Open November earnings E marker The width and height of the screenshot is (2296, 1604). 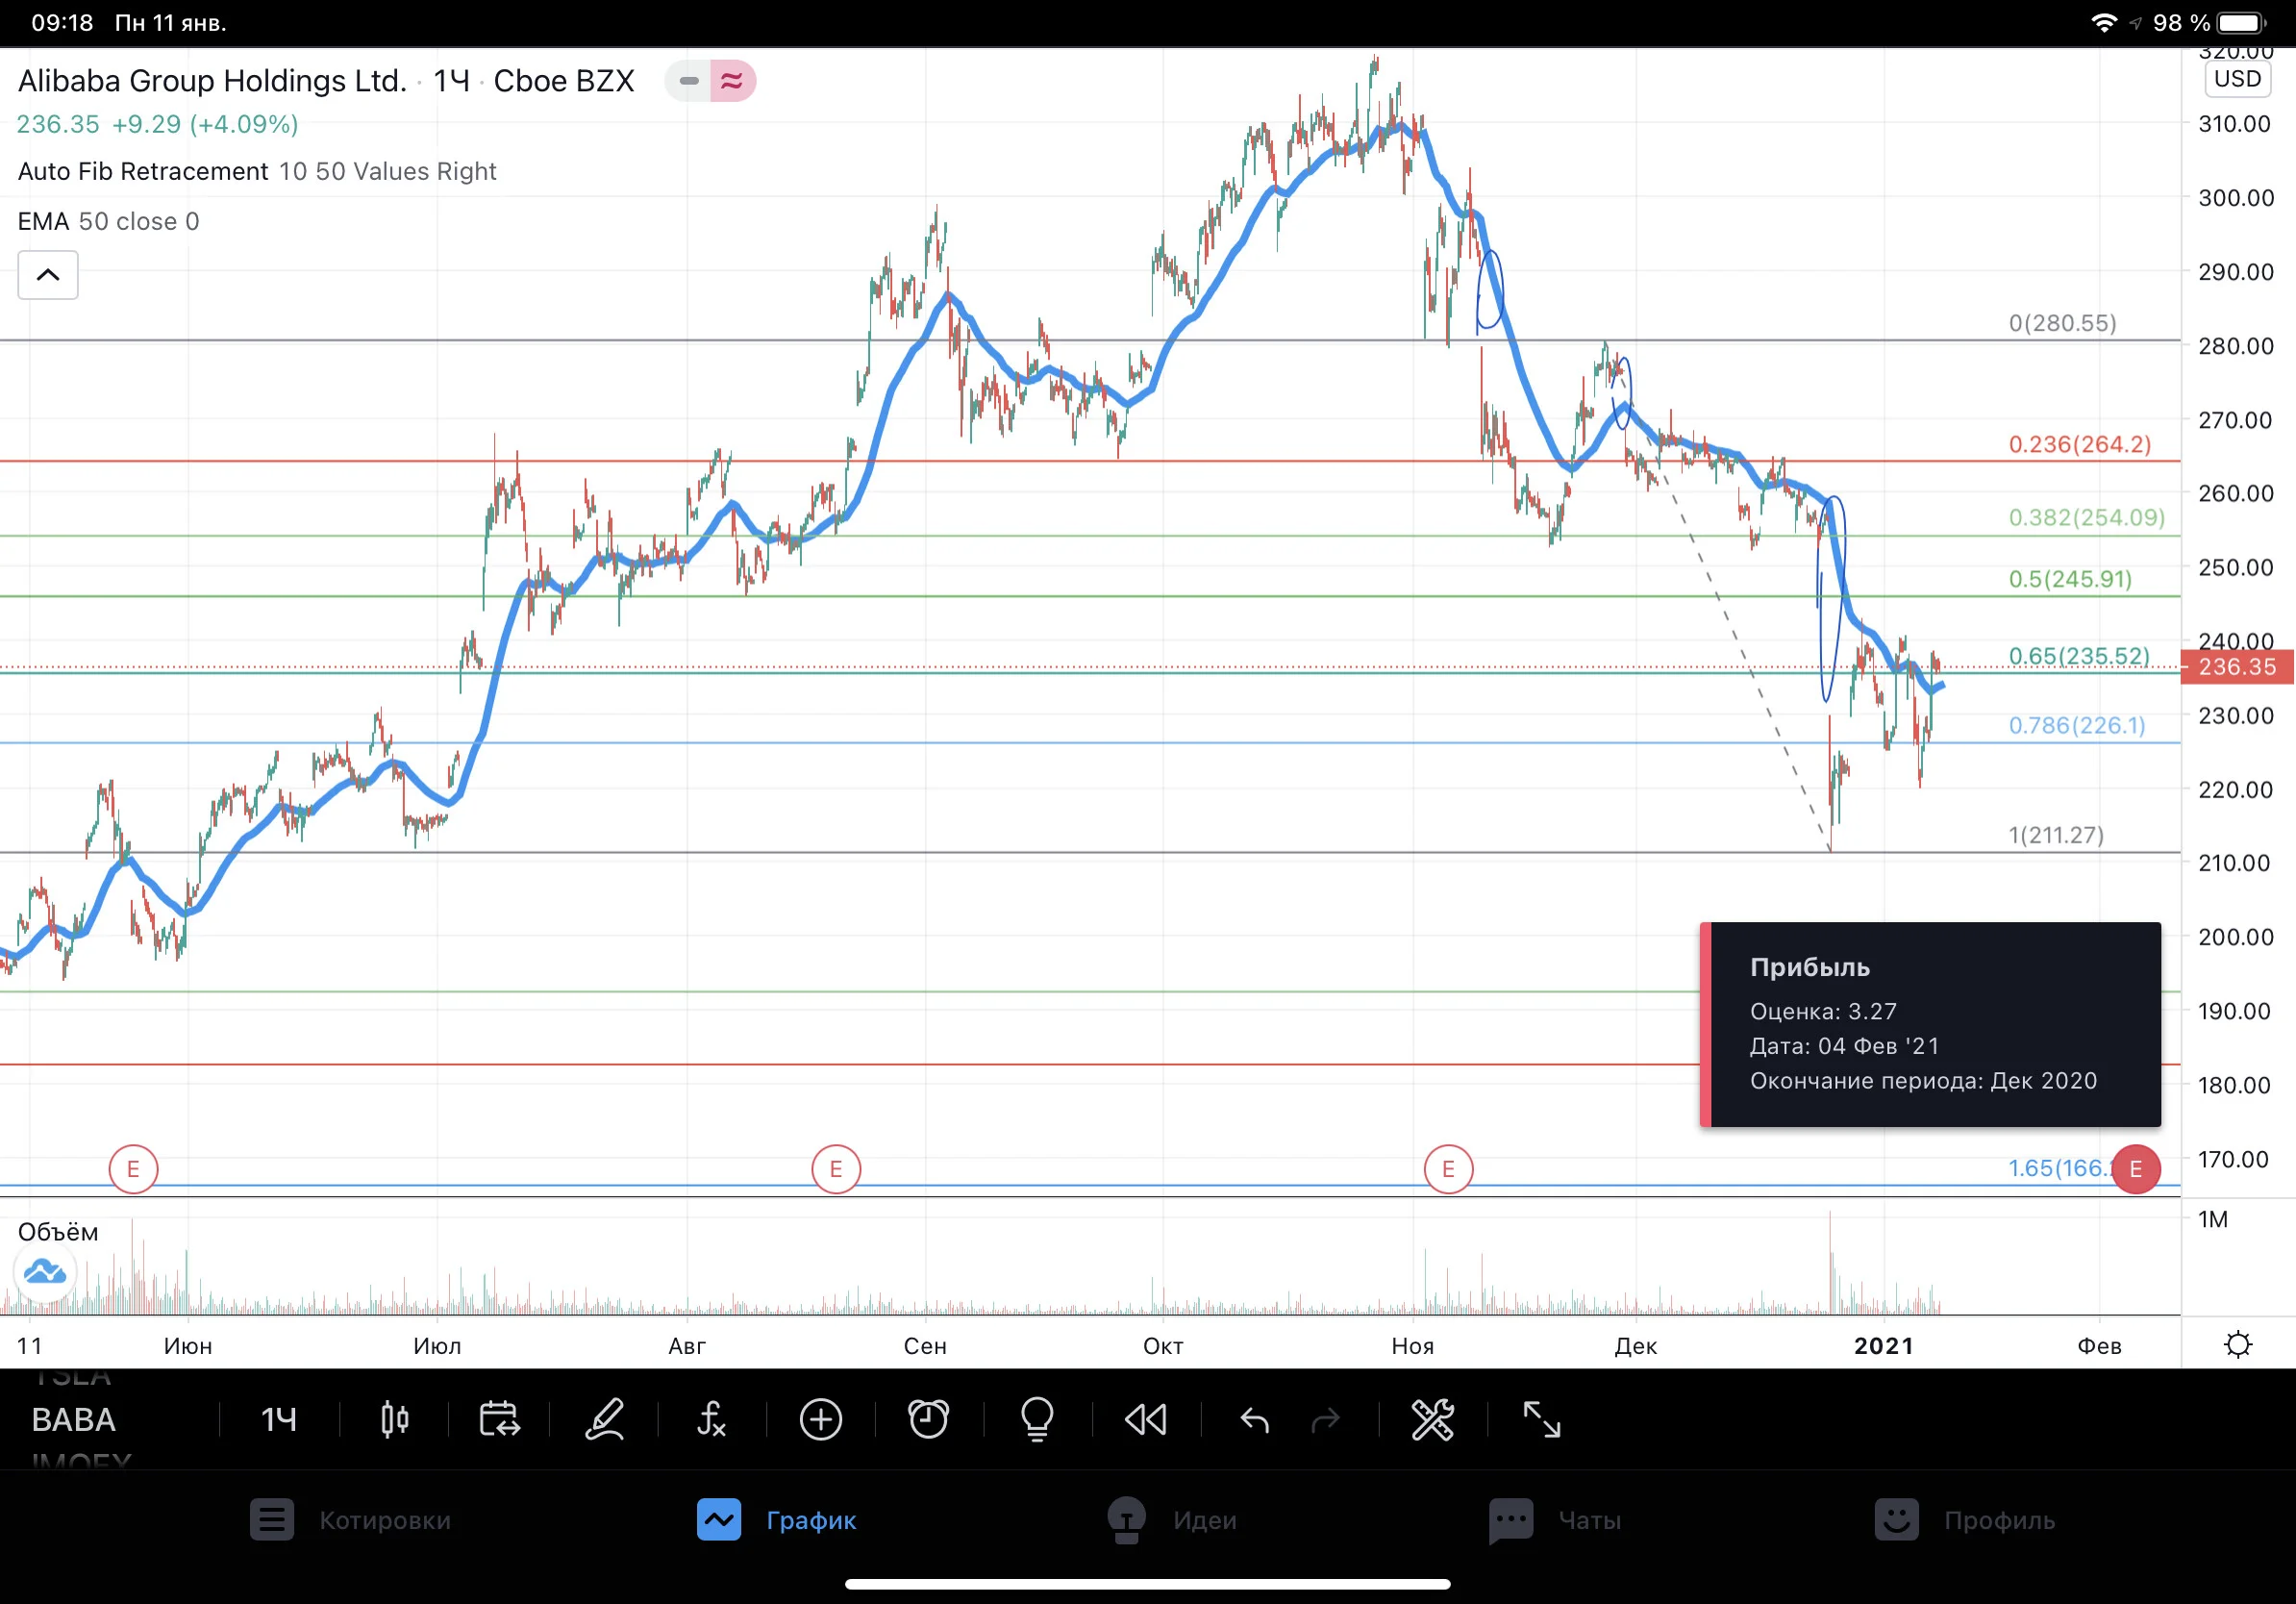pos(1448,1169)
